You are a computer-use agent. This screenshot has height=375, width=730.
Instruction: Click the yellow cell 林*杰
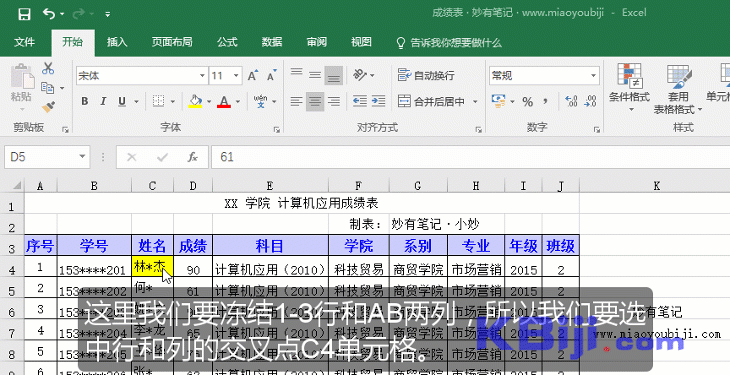point(152,266)
